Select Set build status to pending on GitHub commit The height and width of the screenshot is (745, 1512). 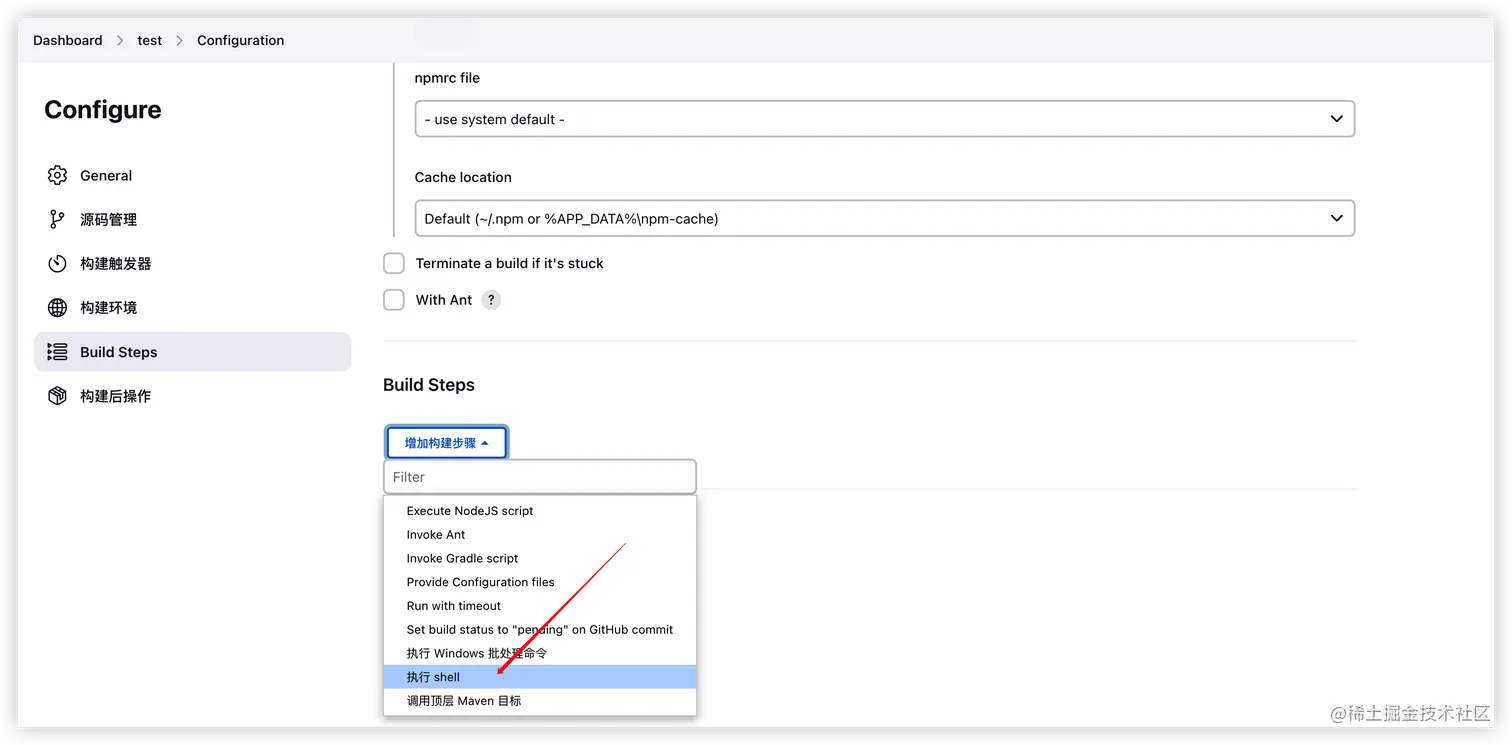click(540, 630)
